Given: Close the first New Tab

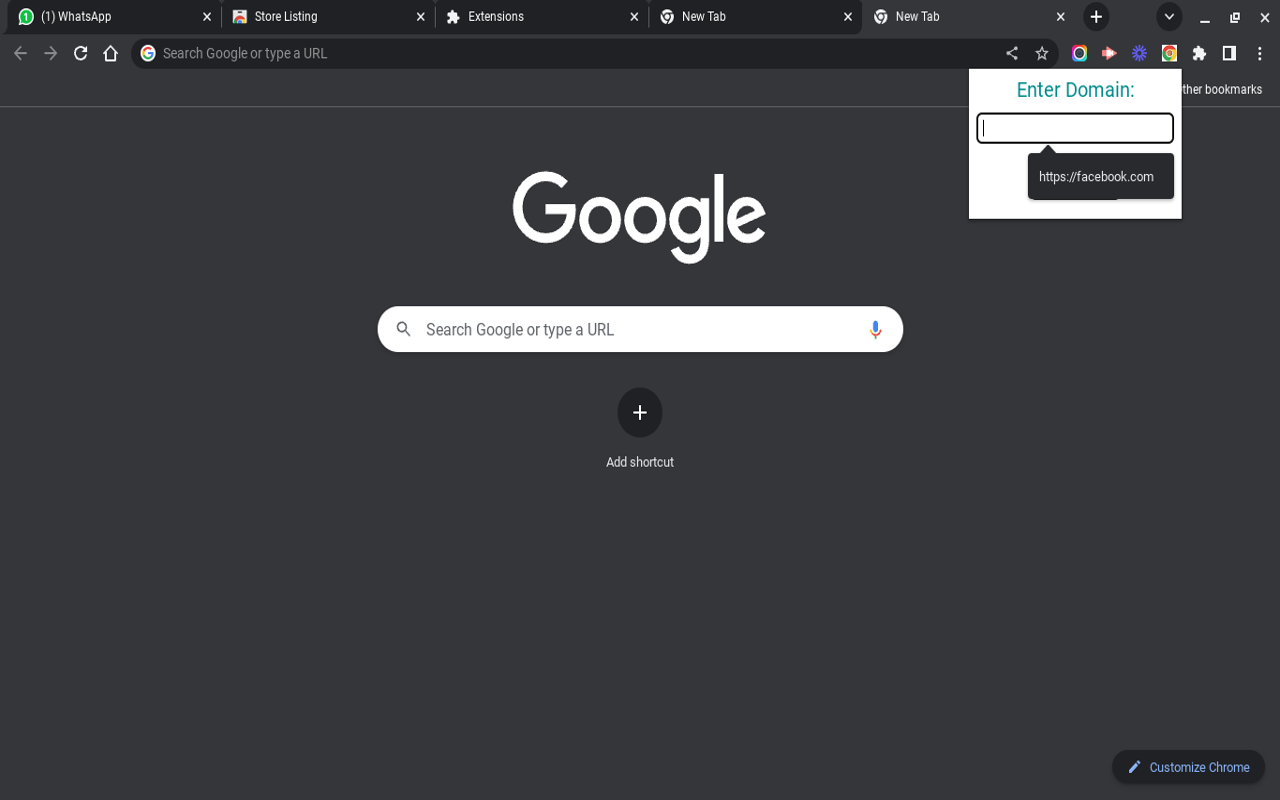Looking at the screenshot, I should pyautogui.click(x=847, y=17).
